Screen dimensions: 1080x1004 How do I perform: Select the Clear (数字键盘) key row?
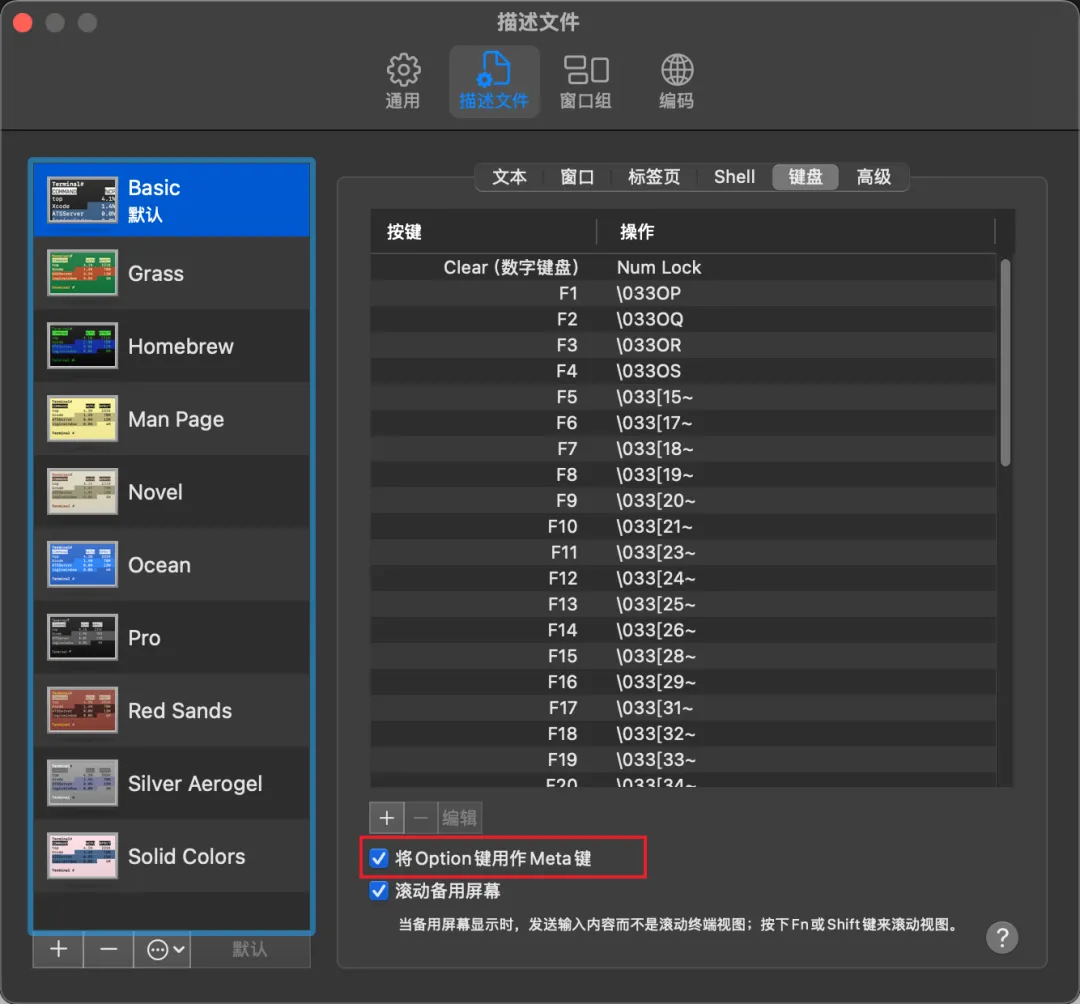[x=683, y=267]
